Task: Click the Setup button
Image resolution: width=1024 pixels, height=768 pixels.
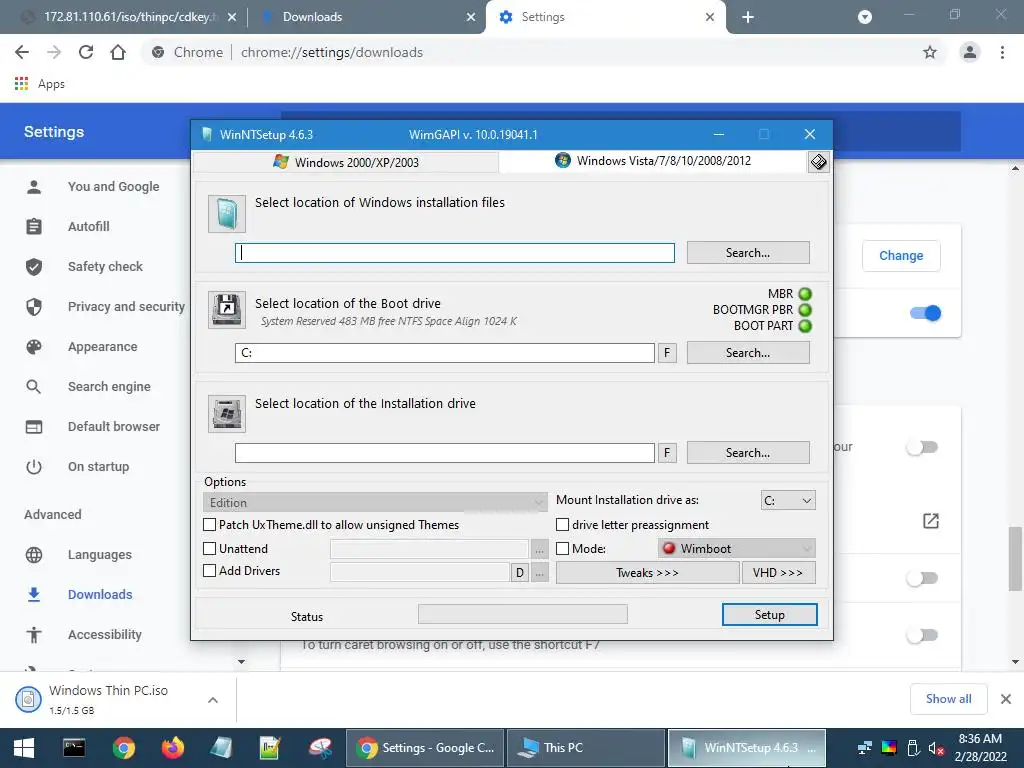Action: coord(769,615)
